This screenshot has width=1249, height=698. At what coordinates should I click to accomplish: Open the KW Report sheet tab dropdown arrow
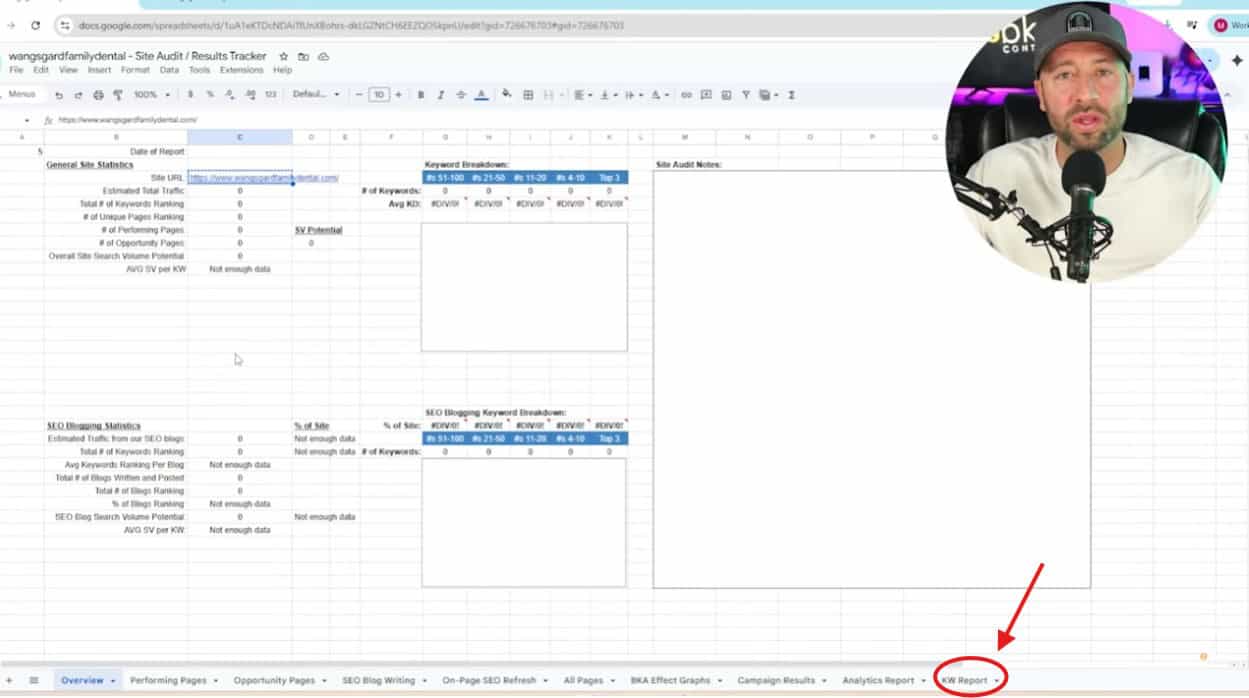(996, 680)
